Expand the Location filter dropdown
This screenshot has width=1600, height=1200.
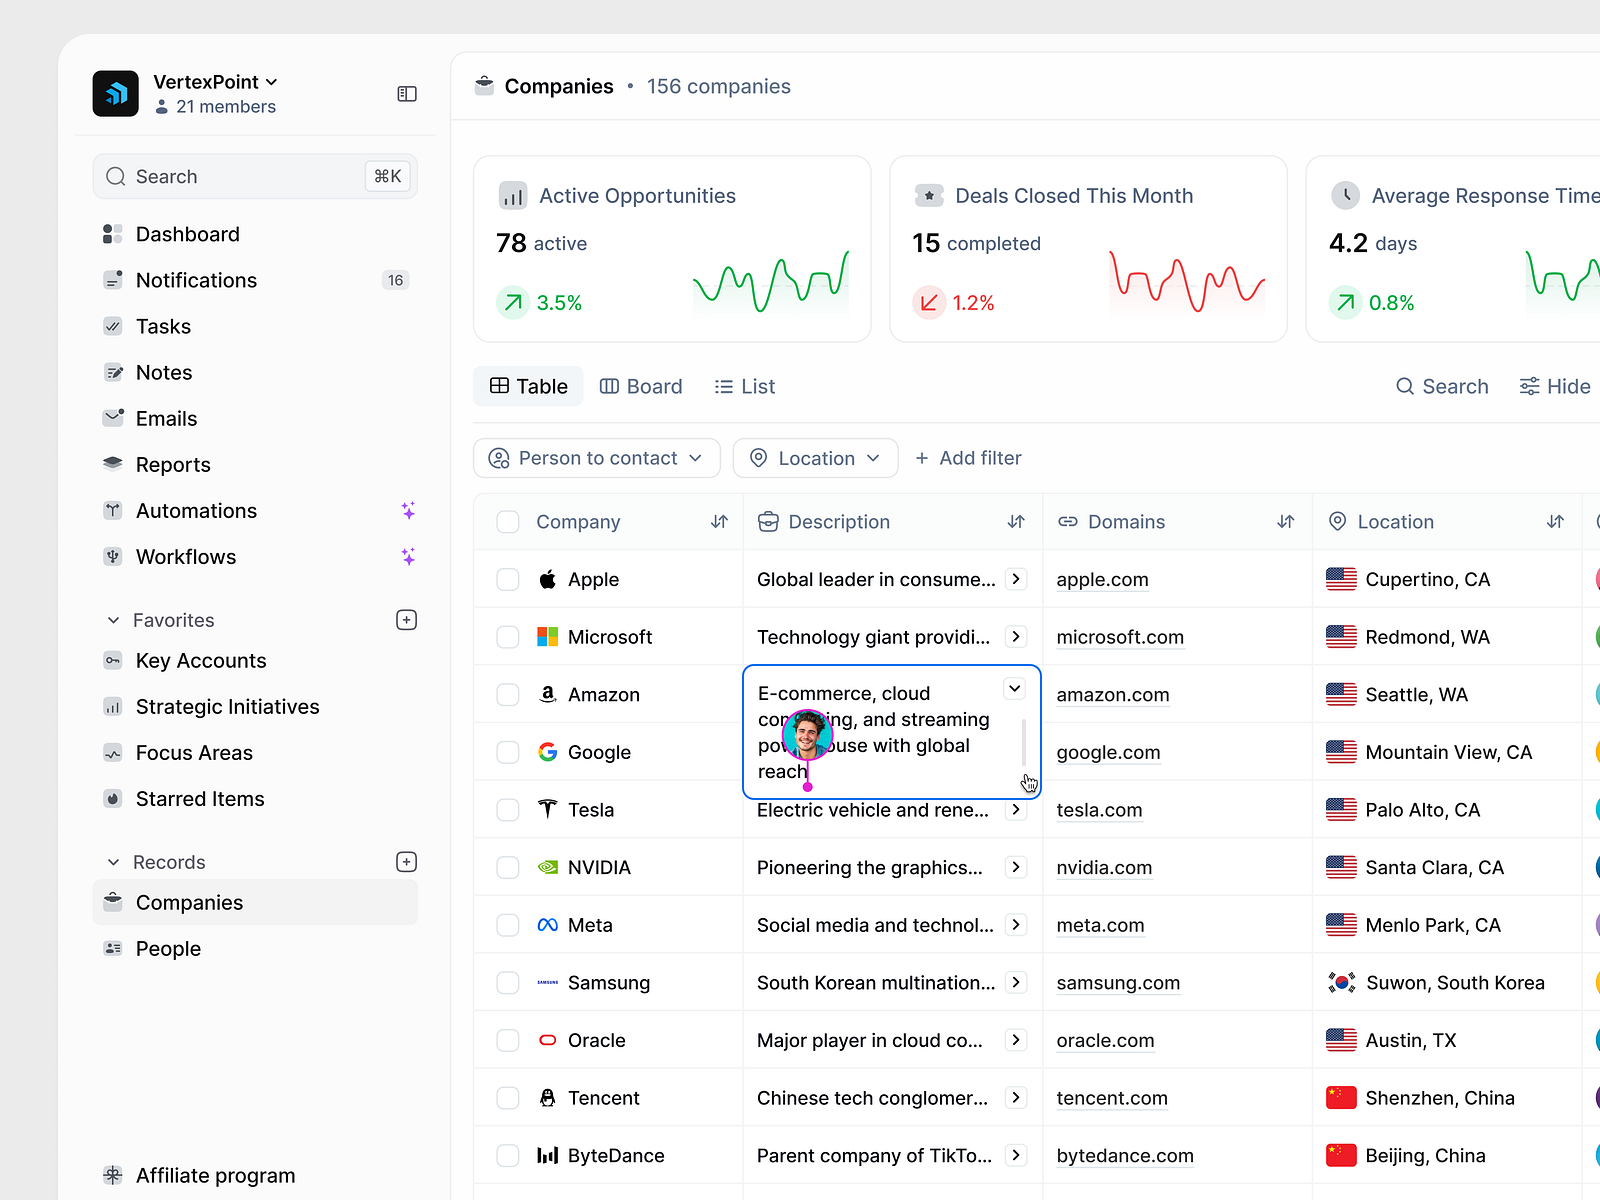(815, 458)
